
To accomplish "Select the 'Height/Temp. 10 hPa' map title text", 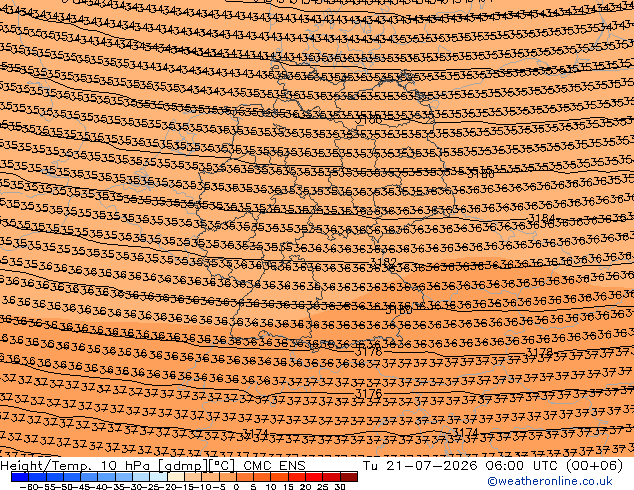I will (77, 466).
